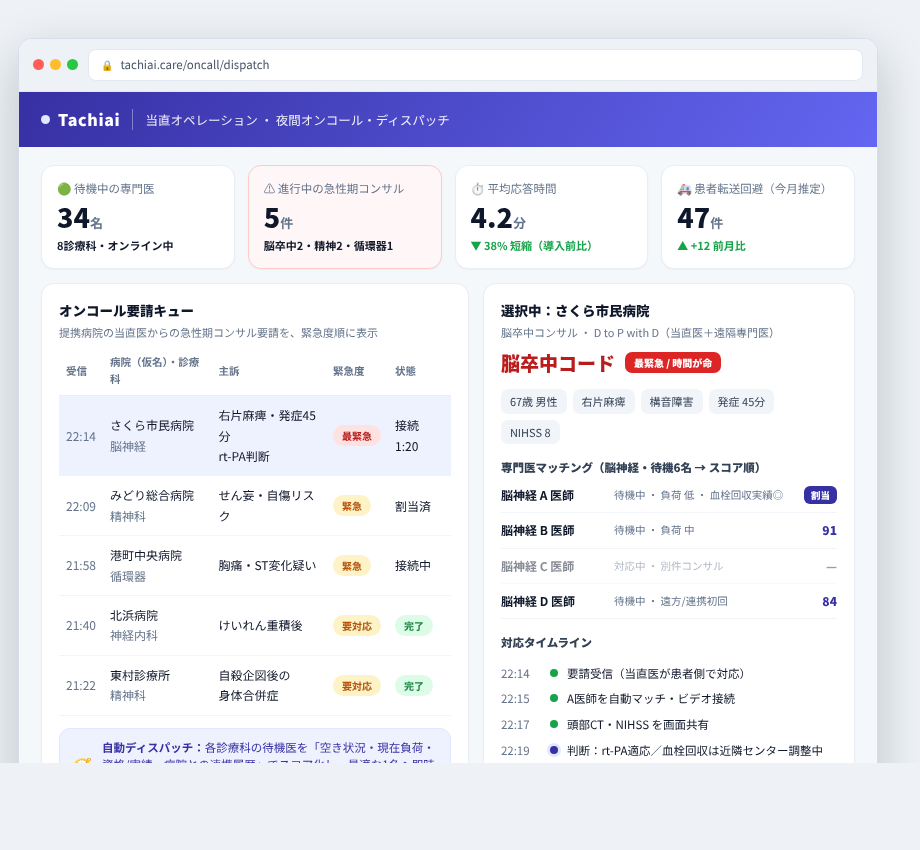Select the 脳神経 D 医師 row
The height and width of the screenshot is (850, 920).
click(669, 602)
